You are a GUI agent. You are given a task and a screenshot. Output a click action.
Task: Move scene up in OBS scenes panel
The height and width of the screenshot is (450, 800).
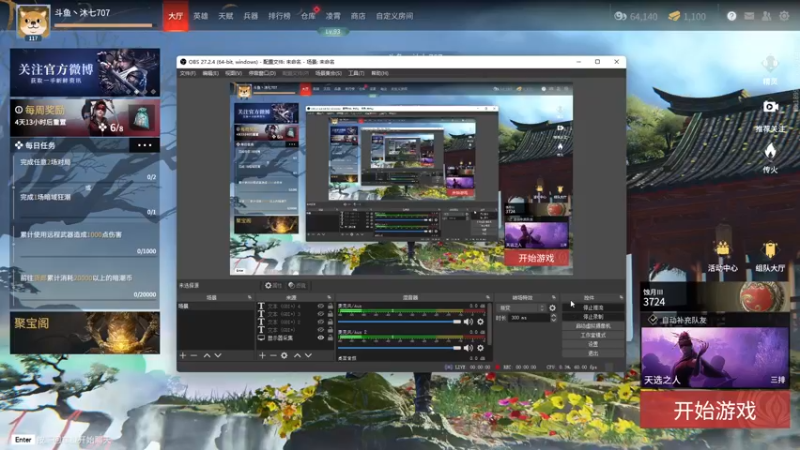click(x=207, y=355)
